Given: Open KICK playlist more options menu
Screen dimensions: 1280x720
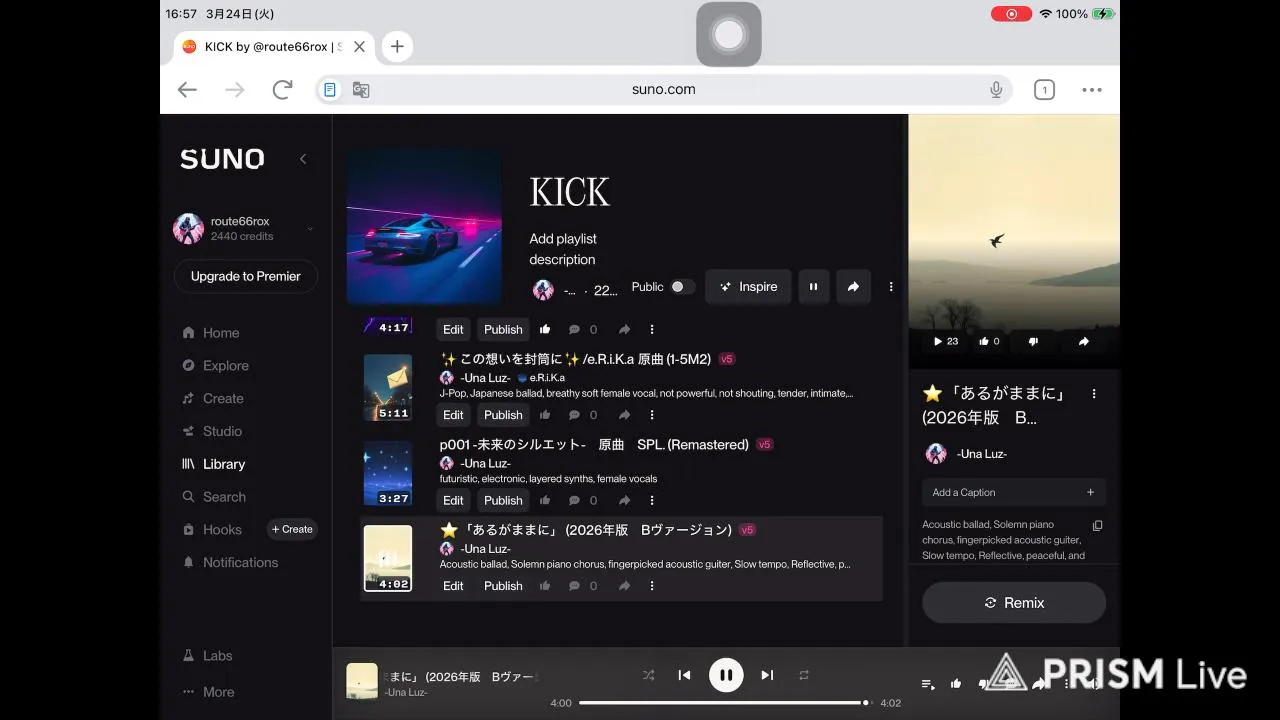Looking at the screenshot, I should click(x=891, y=287).
